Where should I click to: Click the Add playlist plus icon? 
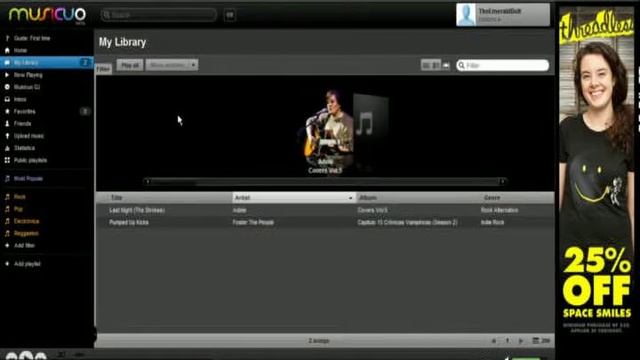pos(7,264)
